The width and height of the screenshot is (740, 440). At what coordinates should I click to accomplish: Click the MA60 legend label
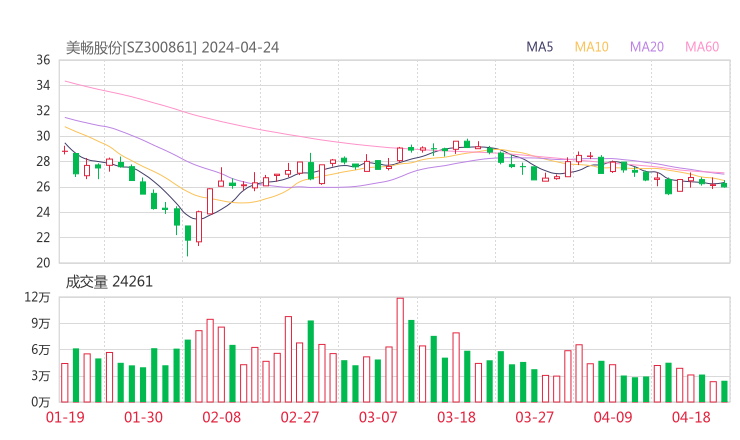[702, 47]
